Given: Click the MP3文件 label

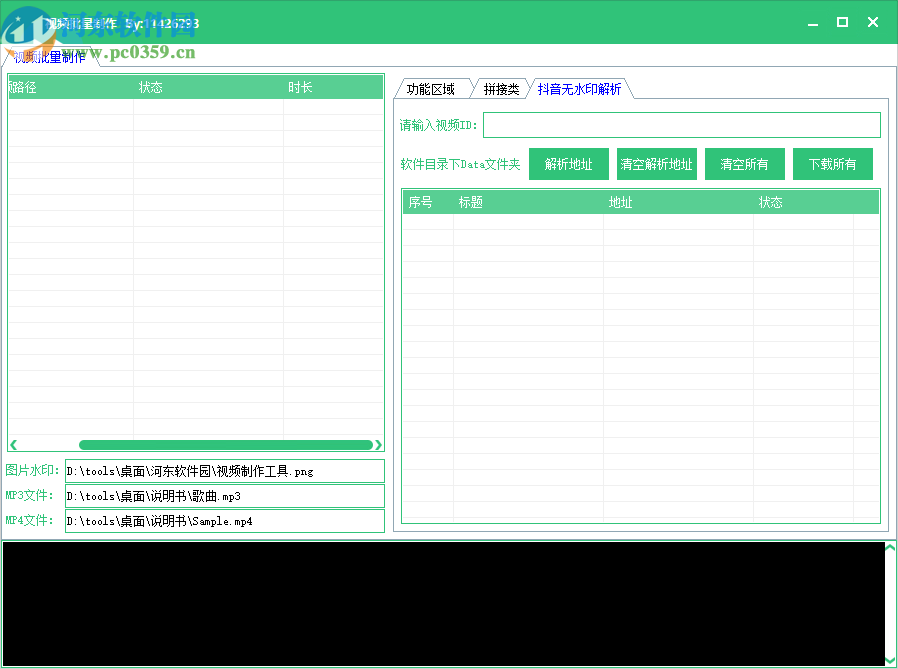Looking at the screenshot, I should [x=29, y=495].
